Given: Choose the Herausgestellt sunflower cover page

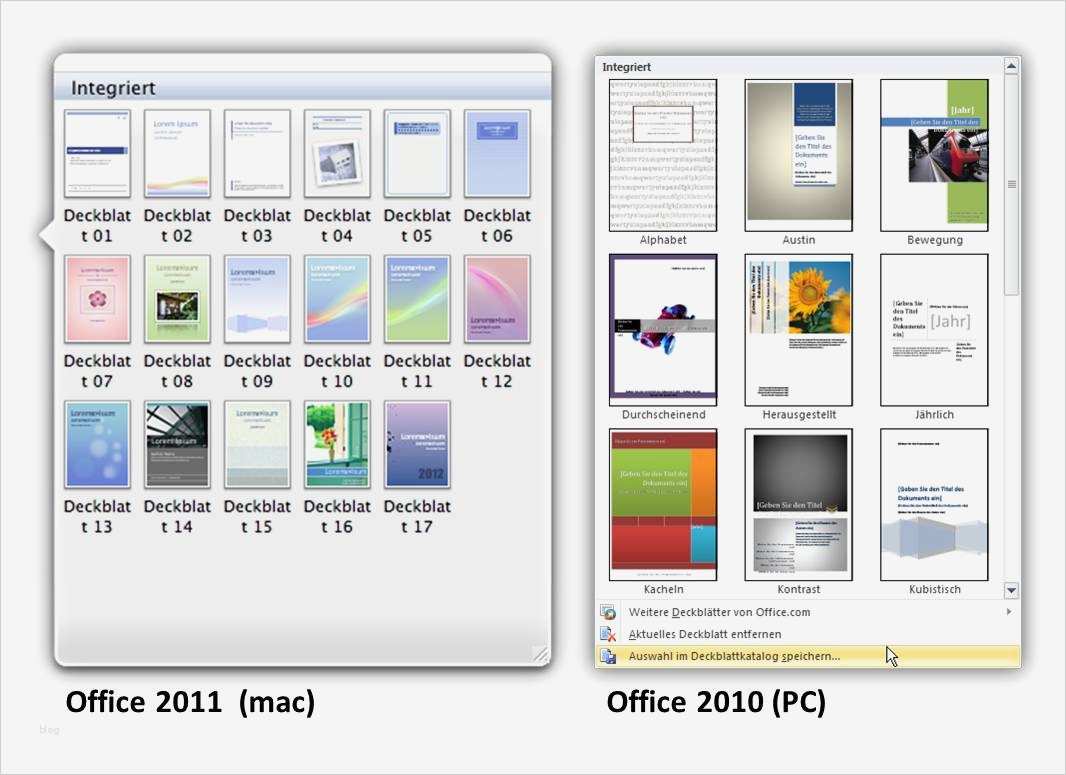Looking at the screenshot, I should pos(799,330).
